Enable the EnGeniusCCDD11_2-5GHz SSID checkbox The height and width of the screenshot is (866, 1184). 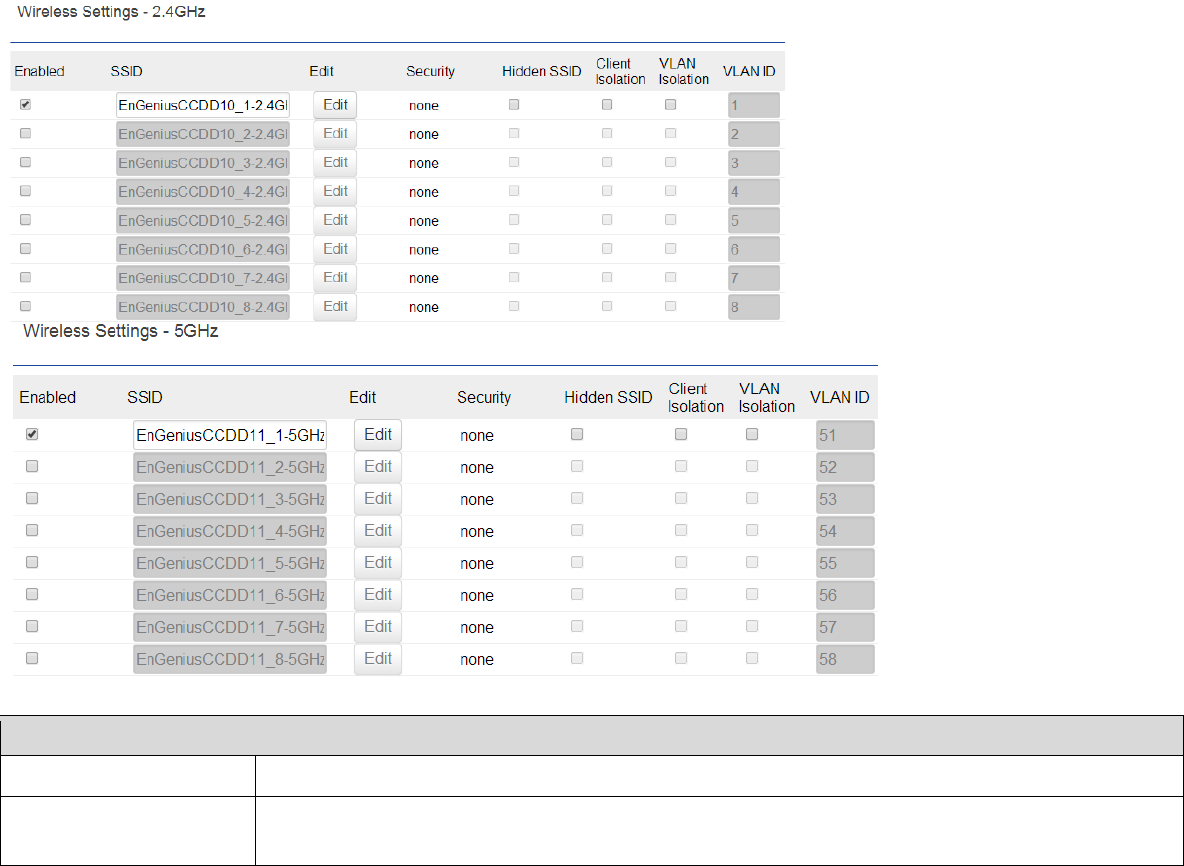[32, 467]
